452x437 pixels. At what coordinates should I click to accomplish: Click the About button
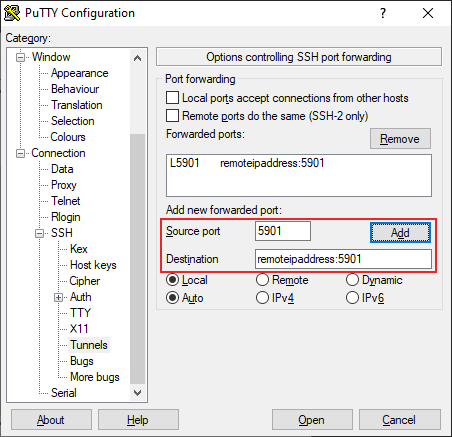51,420
